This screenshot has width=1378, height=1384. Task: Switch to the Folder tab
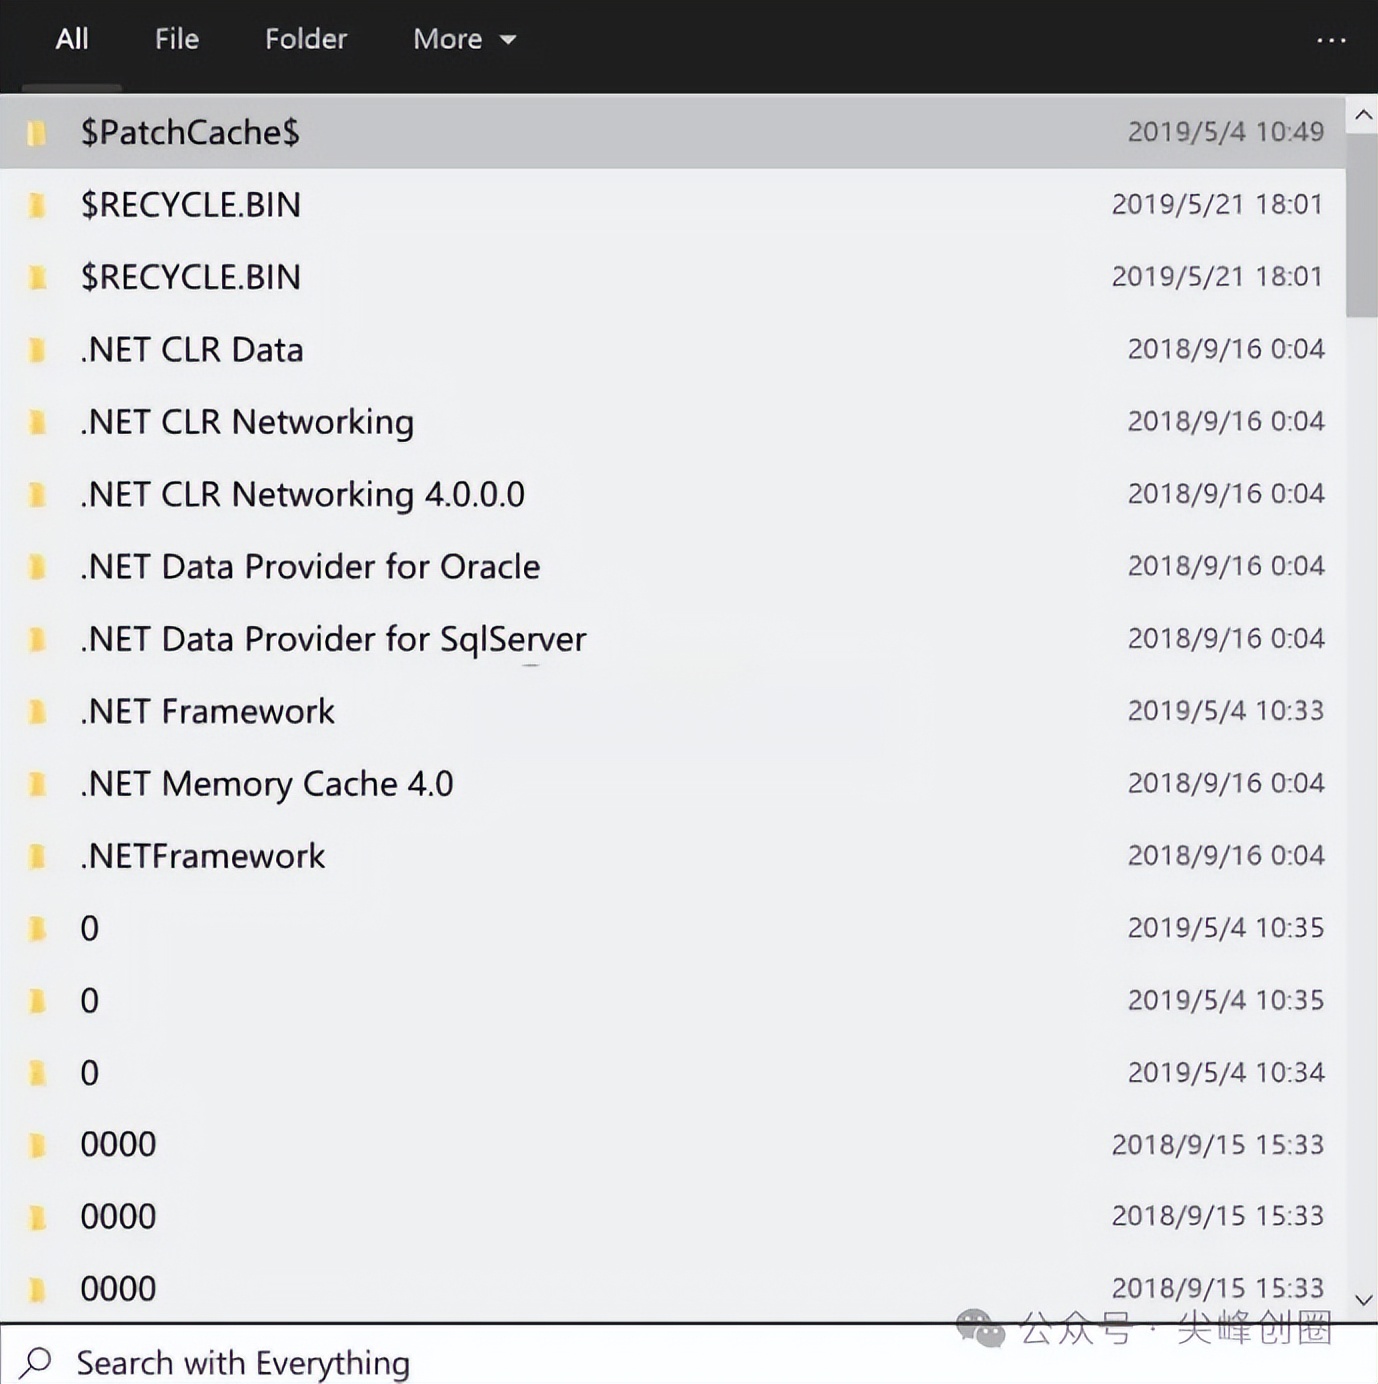(x=306, y=39)
